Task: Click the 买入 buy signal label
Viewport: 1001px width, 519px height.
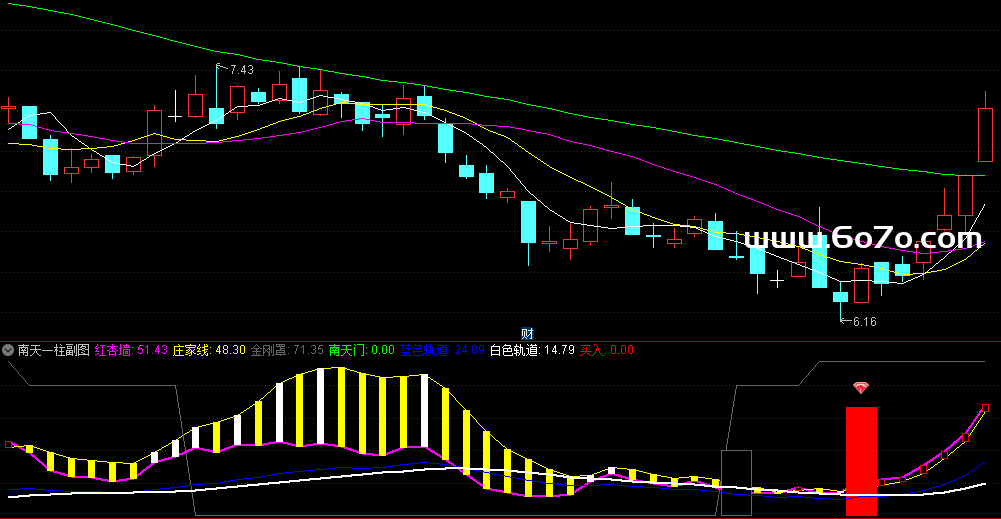Action: click(592, 351)
